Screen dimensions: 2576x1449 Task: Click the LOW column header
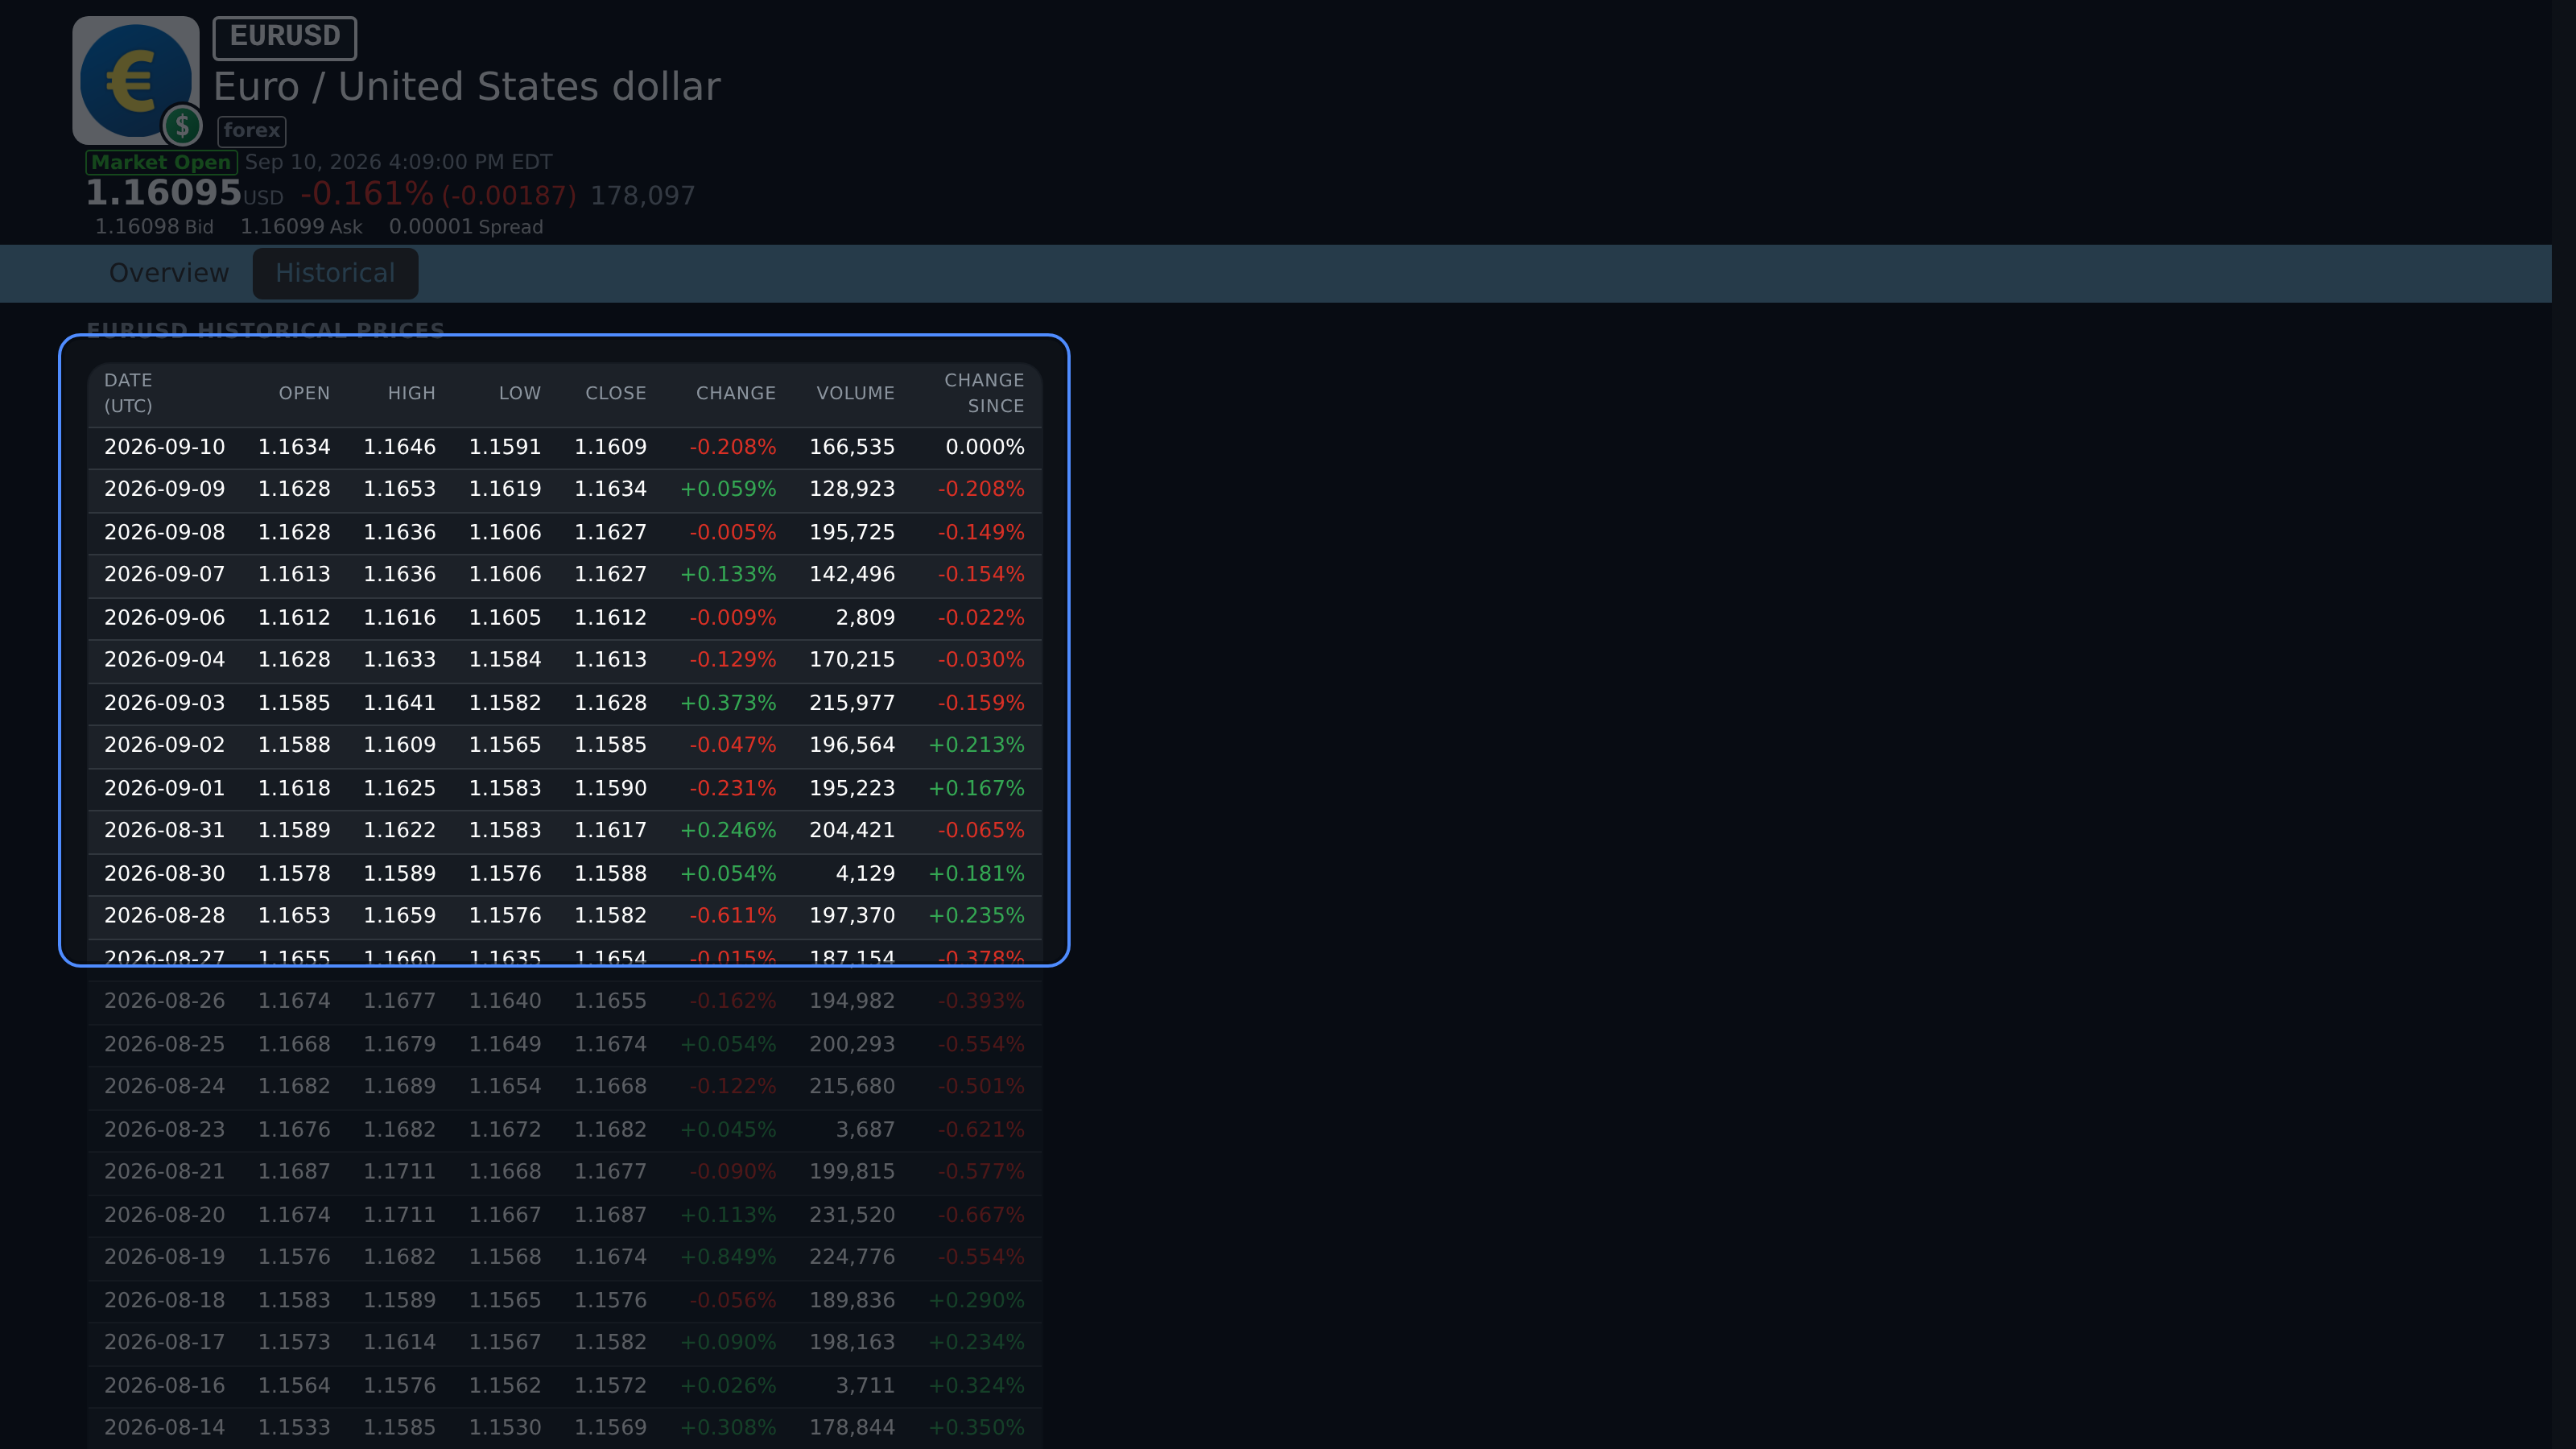coord(520,393)
